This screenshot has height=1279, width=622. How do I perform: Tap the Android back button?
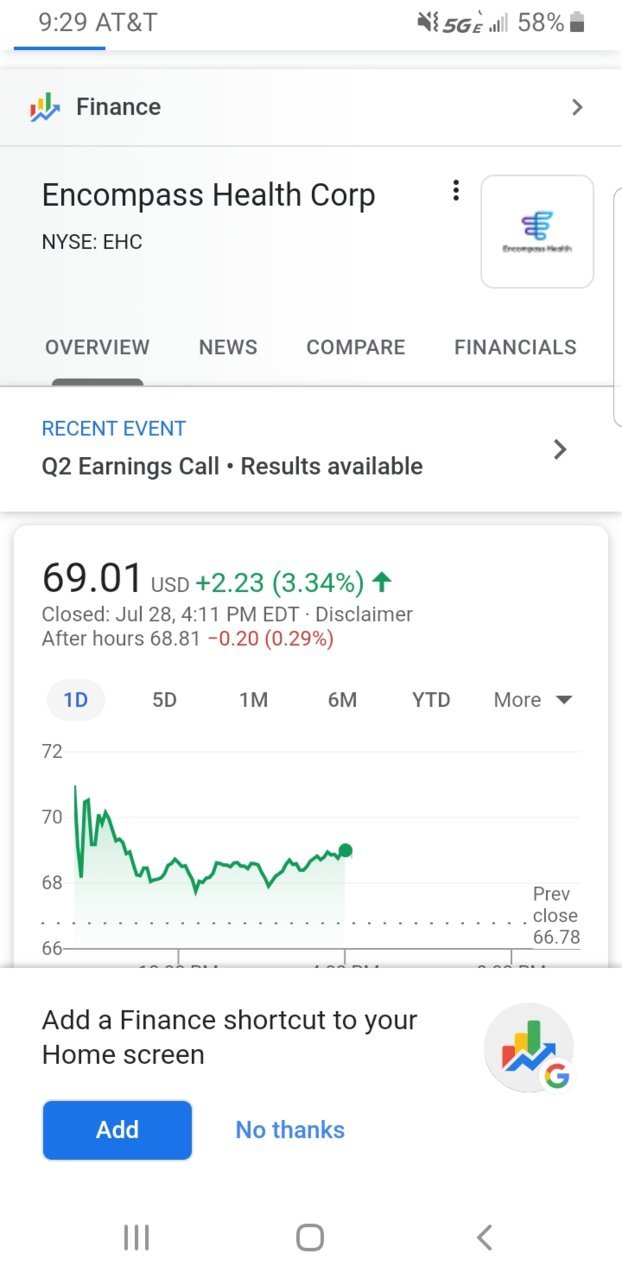tap(484, 1237)
